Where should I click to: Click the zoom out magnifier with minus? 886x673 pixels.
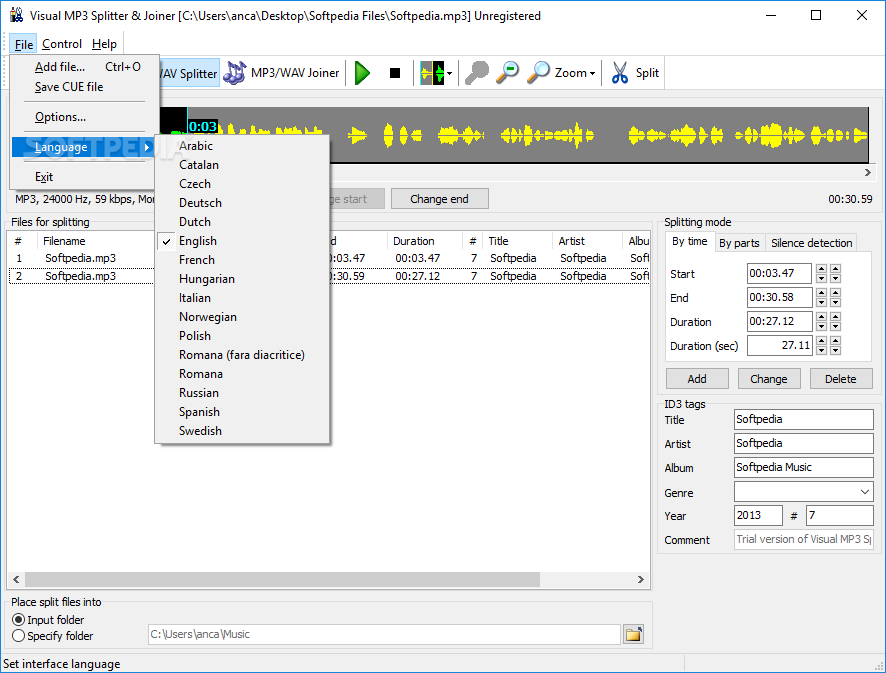(507, 73)
